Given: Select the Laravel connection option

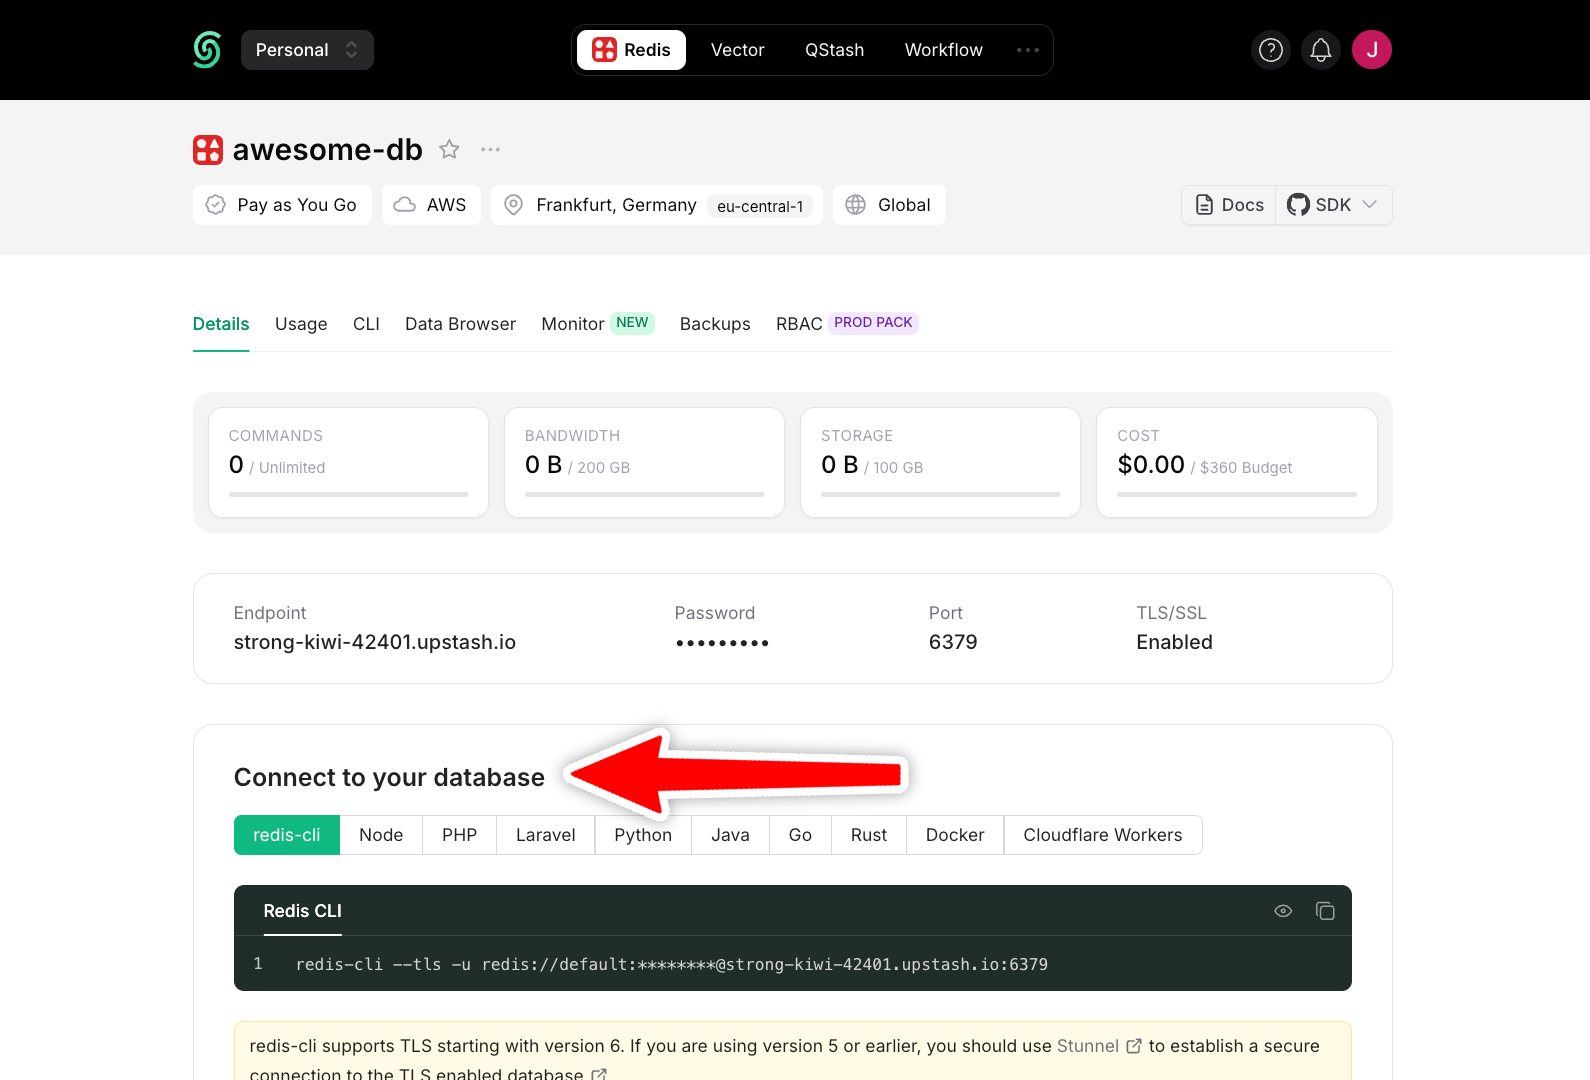Looking at the screenshot, I should click(x=546, y=835).
